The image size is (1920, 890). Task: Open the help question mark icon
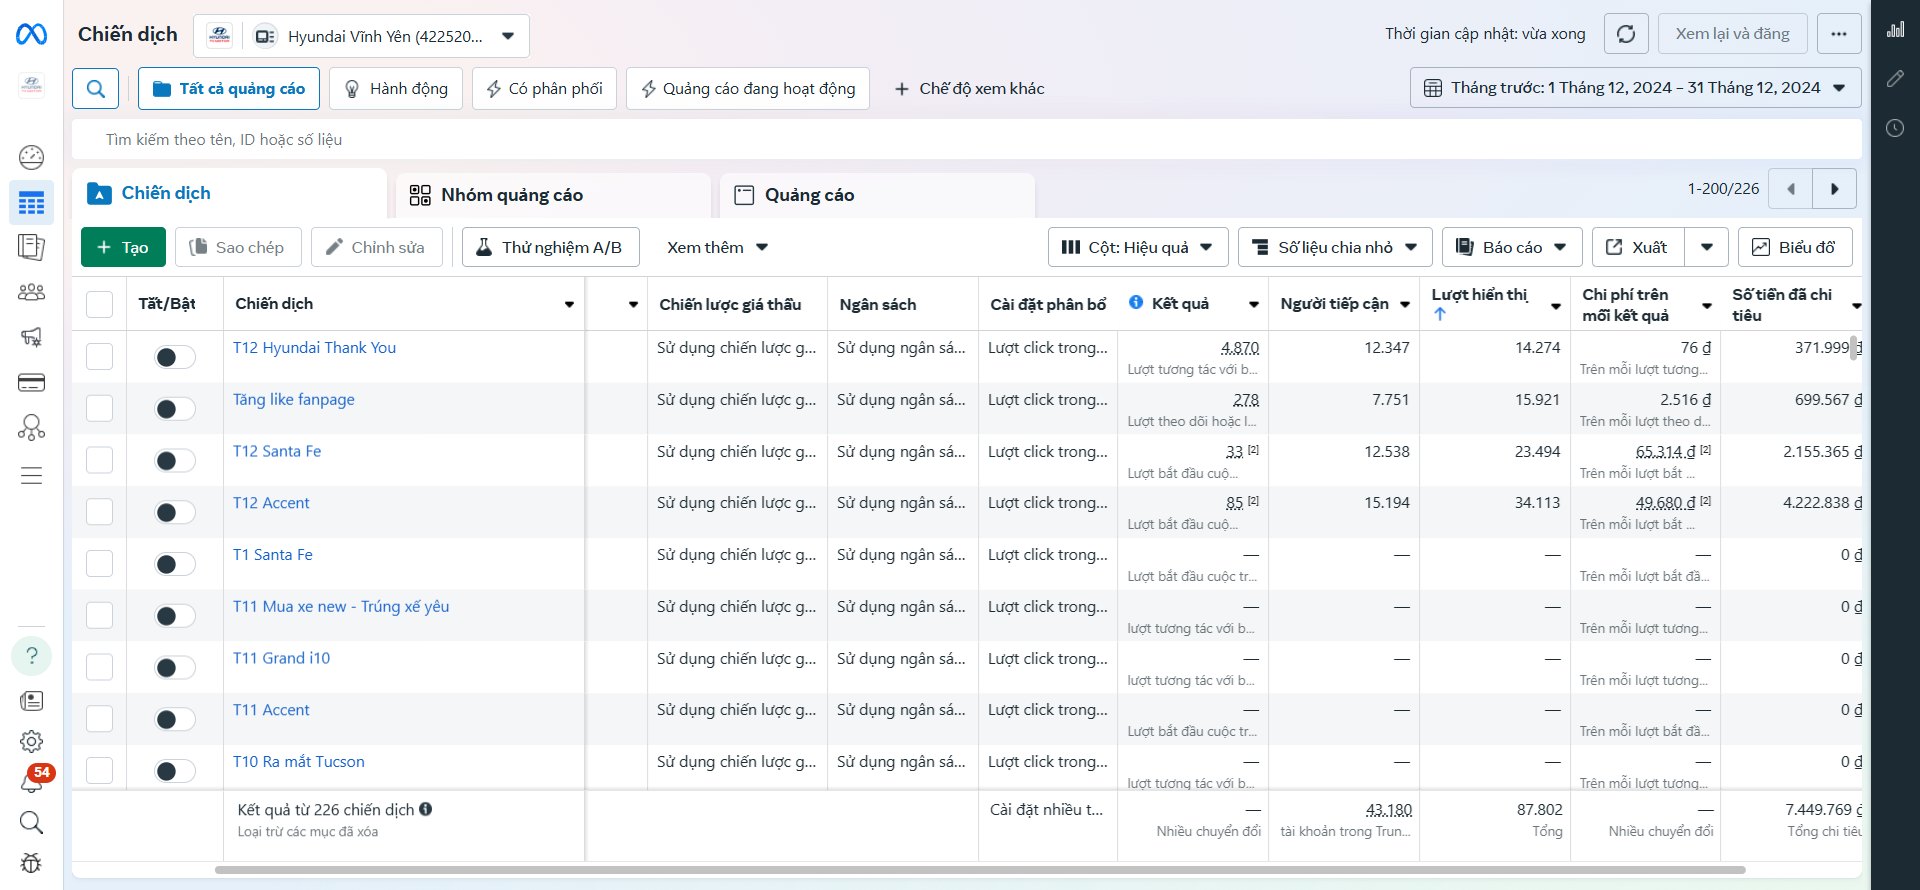coord(32,656)
